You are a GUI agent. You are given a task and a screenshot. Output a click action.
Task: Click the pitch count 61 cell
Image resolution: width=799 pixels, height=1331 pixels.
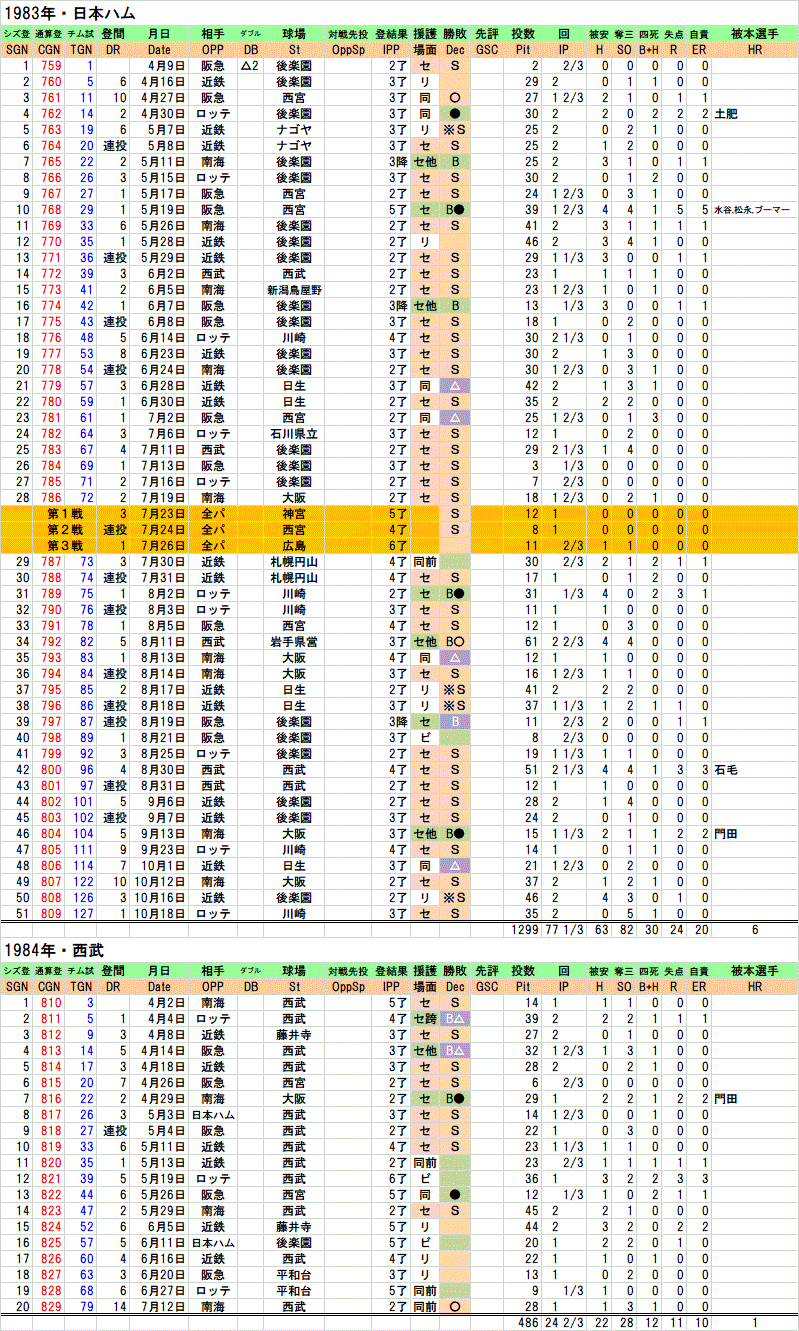click(531, 641)
